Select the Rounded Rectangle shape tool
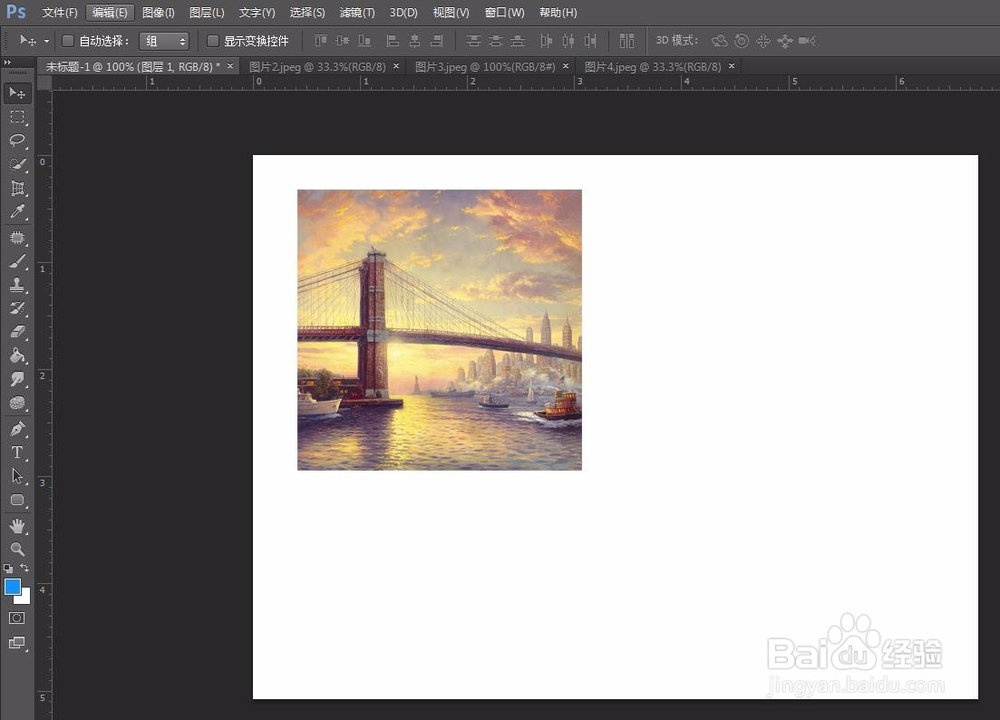Screen dimensions: 1000x720 pos(17,500)
